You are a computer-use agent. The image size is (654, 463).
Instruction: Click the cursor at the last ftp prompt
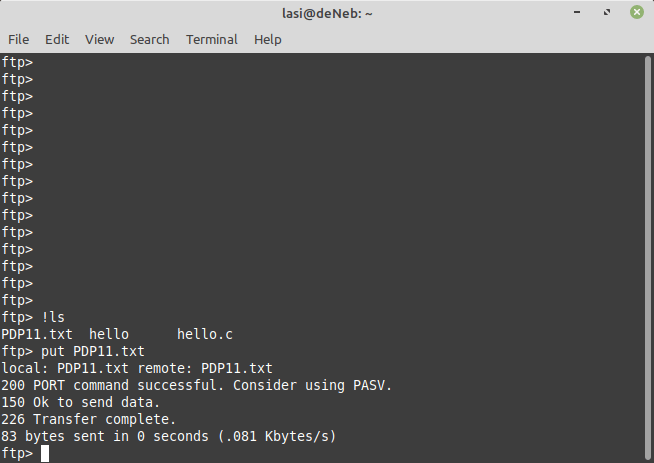(x=45, y=454)
